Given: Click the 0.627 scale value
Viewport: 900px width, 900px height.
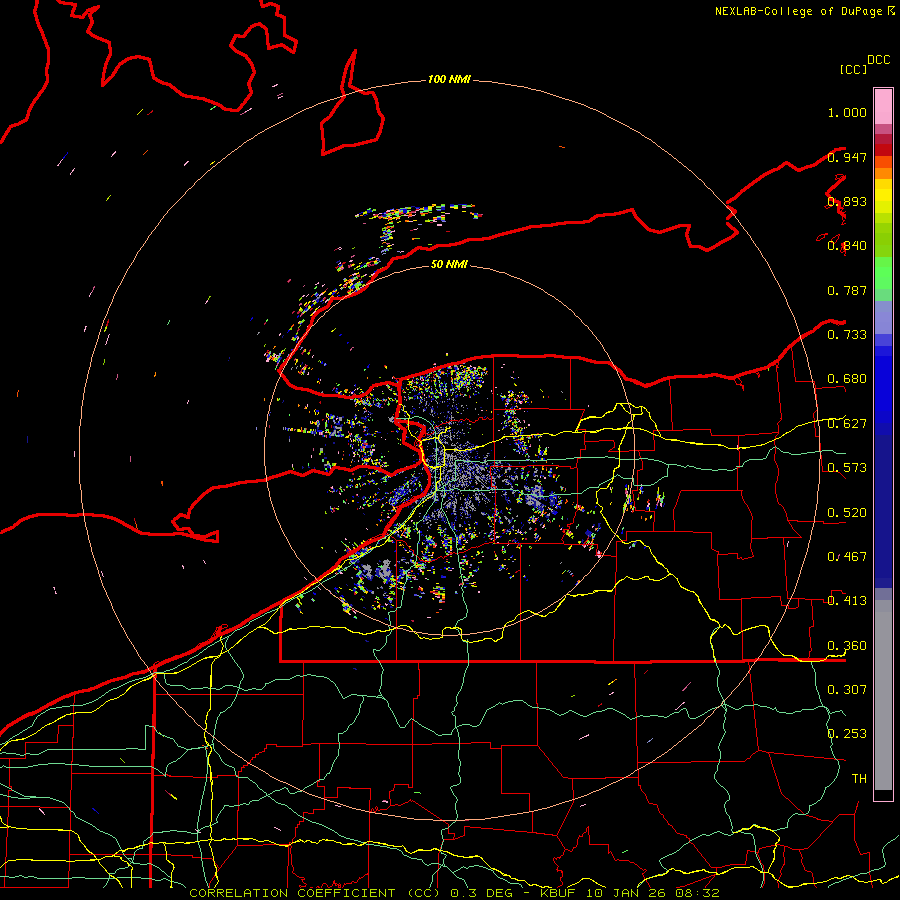Looking at the screenshot, I should pos(847,424).
